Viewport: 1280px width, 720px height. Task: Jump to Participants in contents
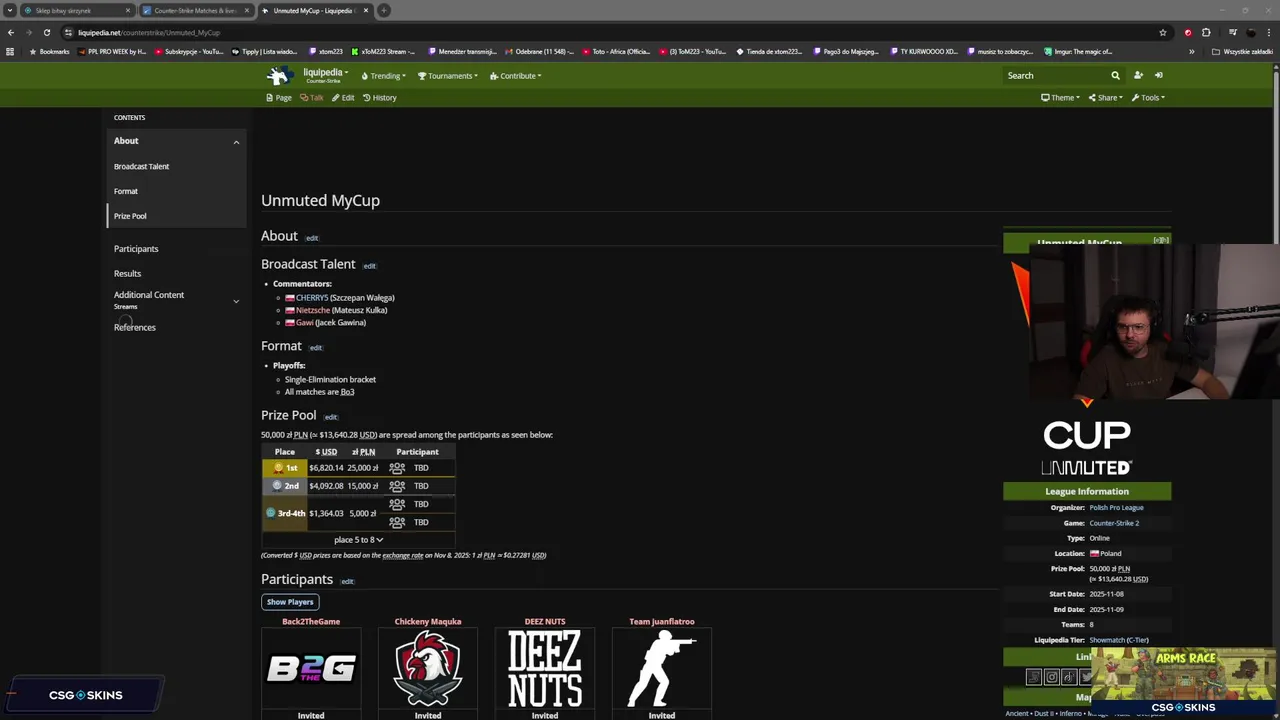pos(136,249)
